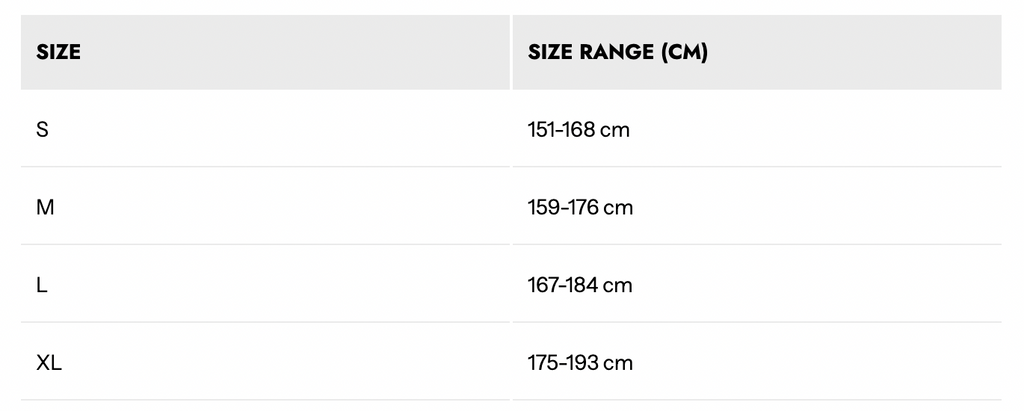Select the M size cell

(45, 208)
